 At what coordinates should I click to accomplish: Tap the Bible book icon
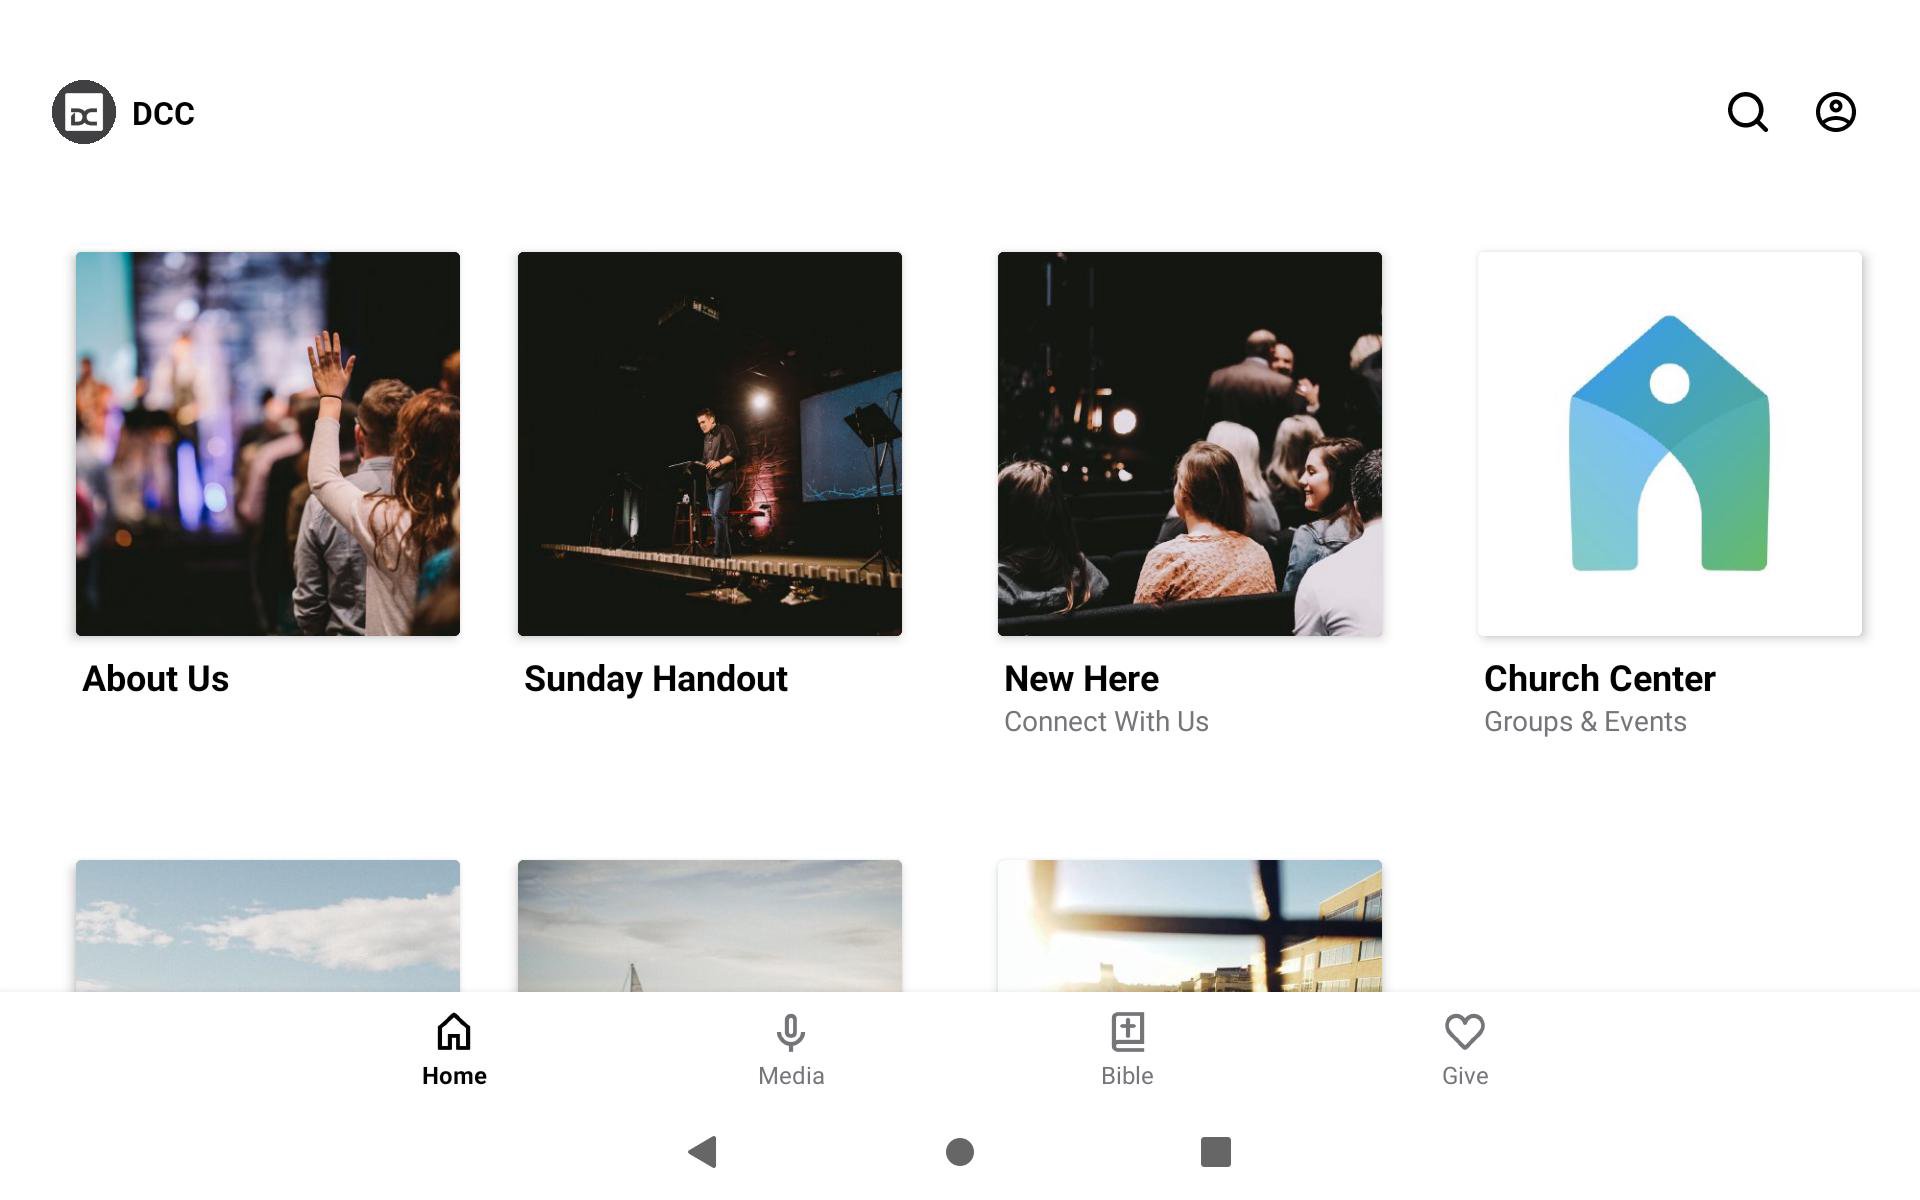[x=1127, y=1031]
